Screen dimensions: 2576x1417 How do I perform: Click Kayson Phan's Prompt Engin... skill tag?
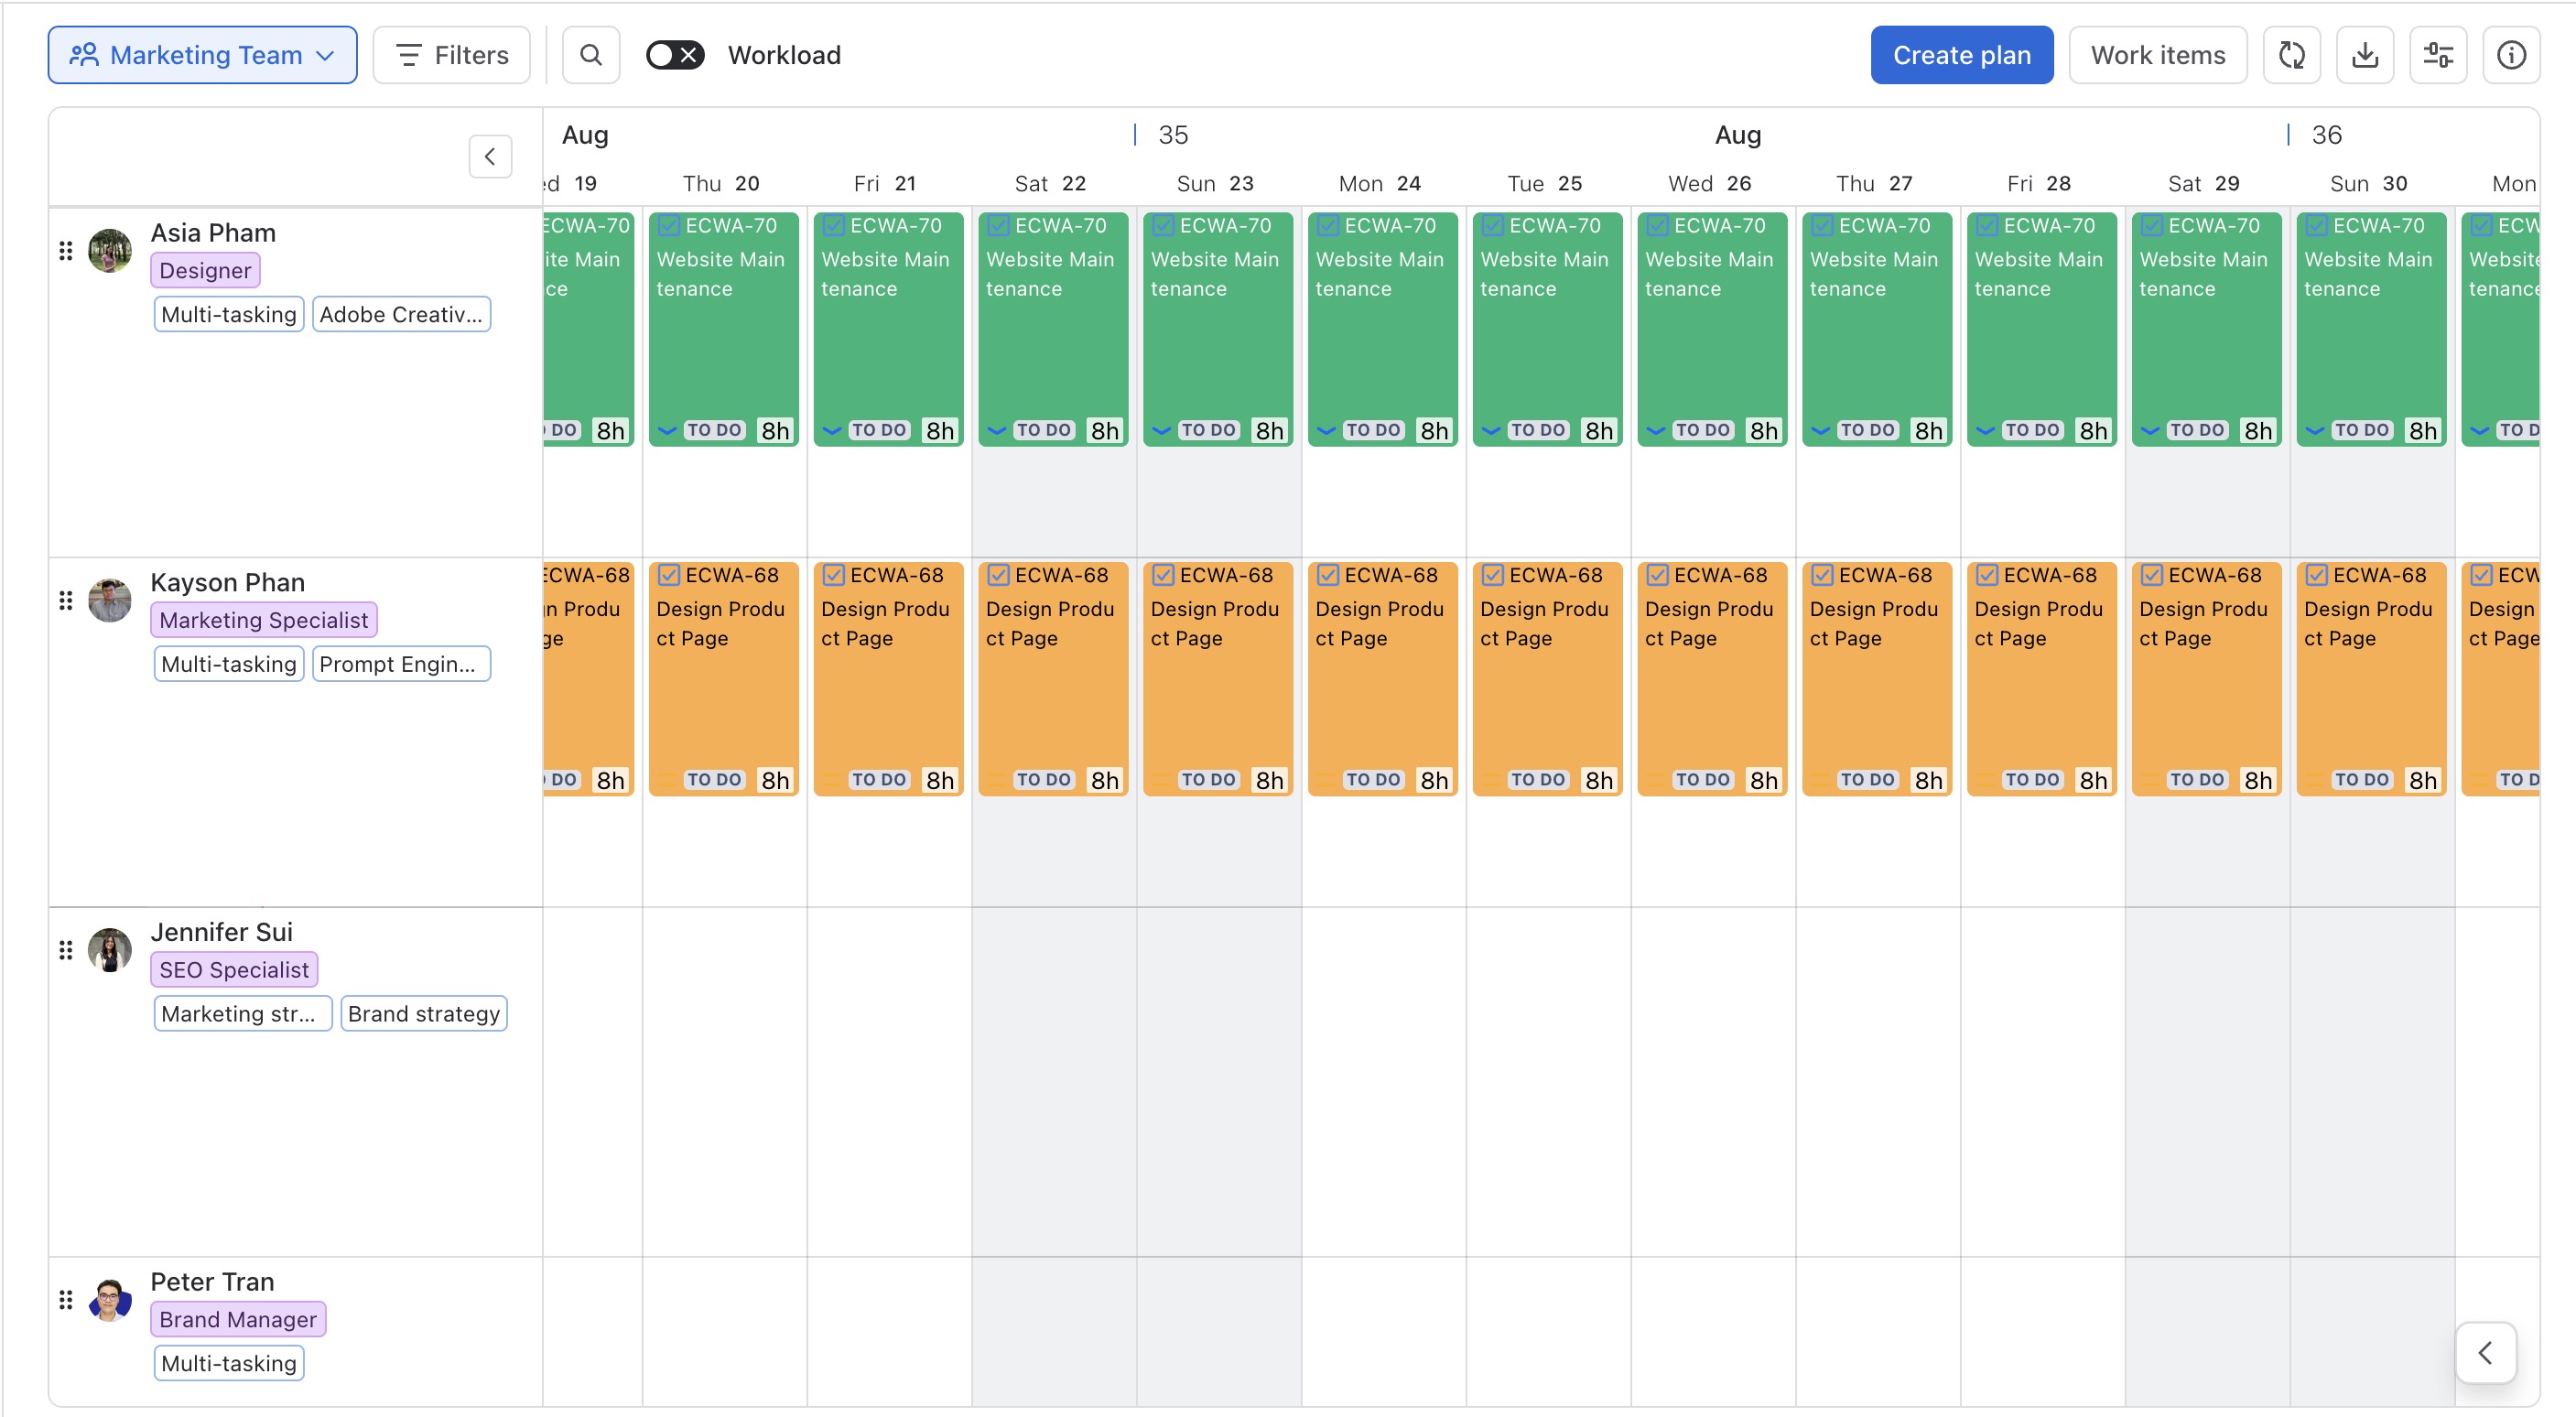(401, 664)
